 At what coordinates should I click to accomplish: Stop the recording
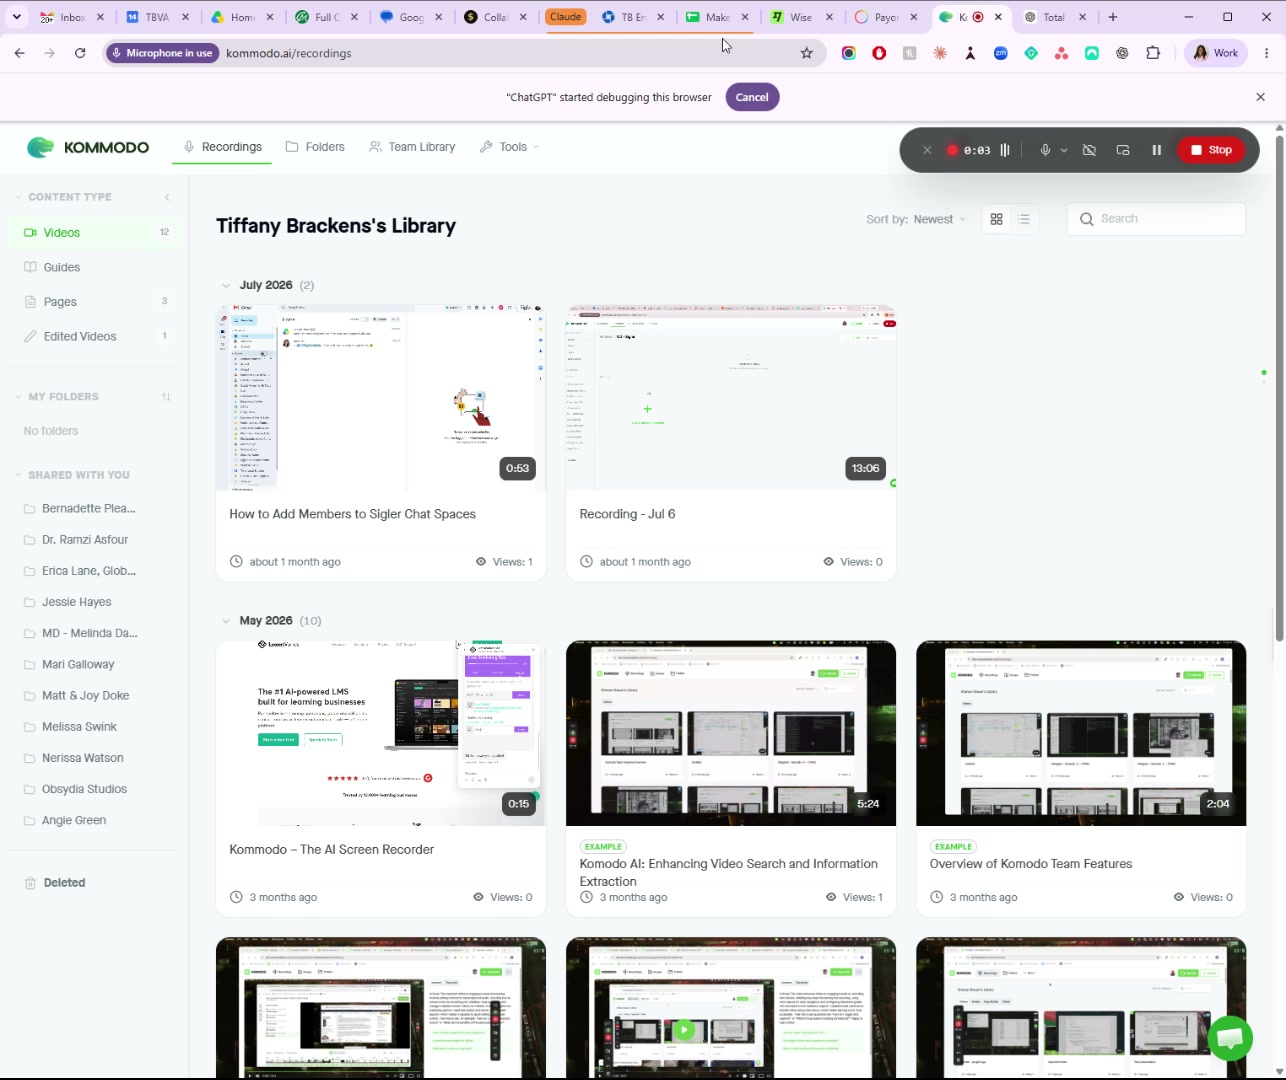point(1212,150)
